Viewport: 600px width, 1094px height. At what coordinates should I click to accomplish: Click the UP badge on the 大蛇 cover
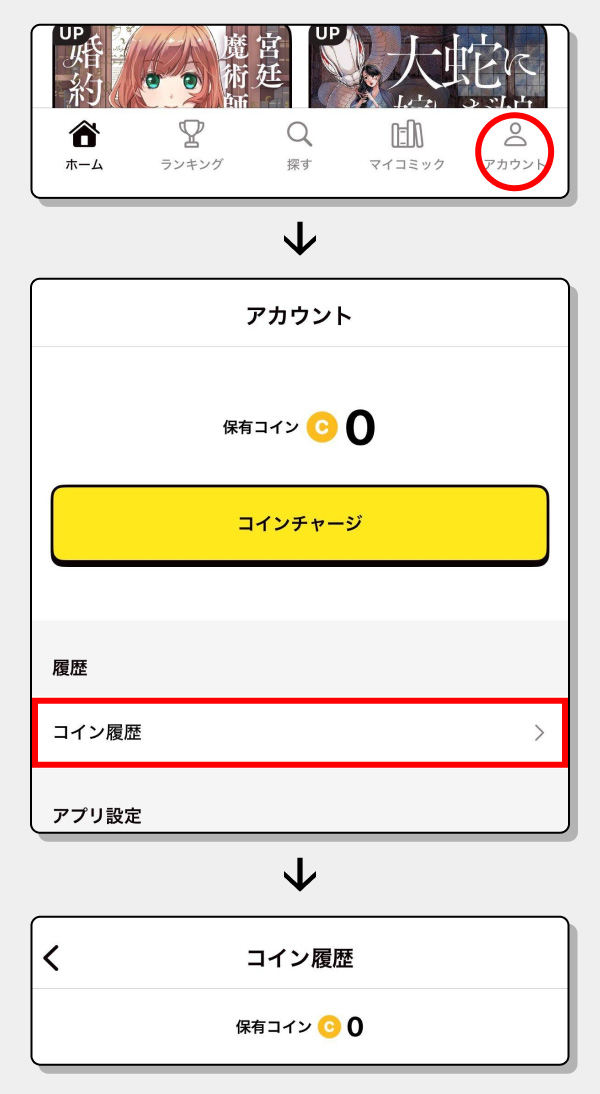pos(327,33)
